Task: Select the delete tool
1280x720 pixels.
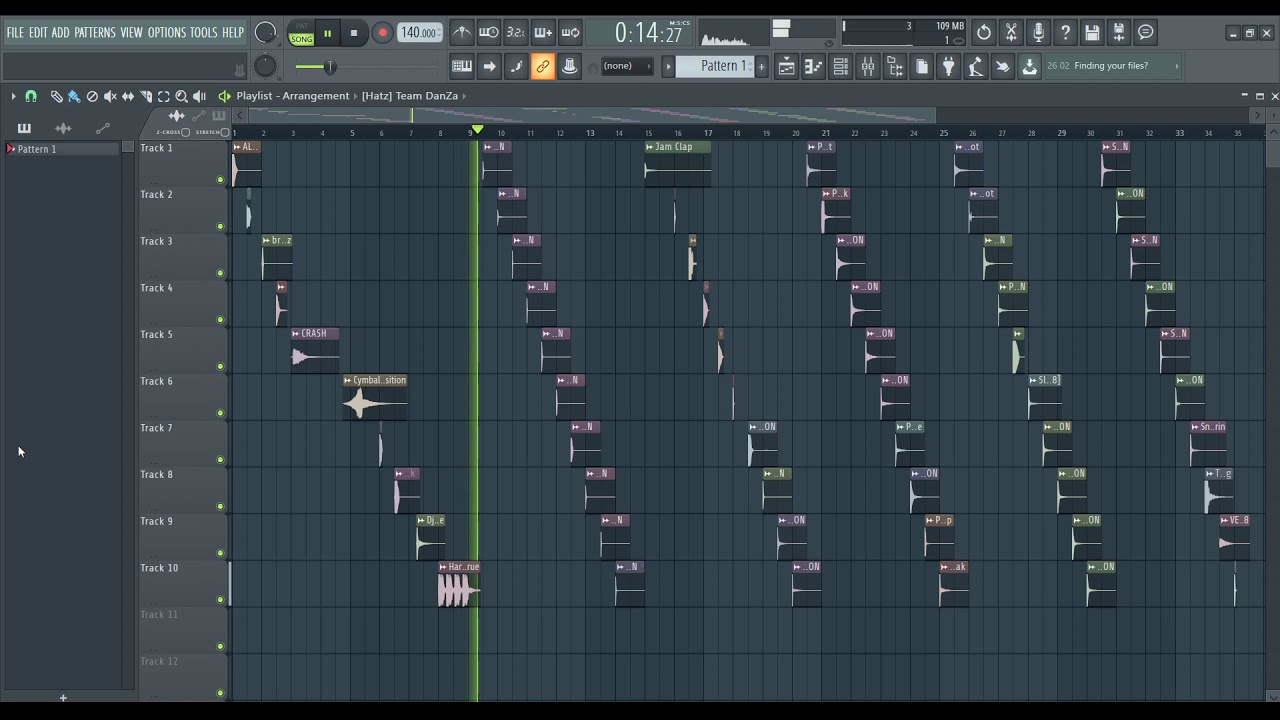Action: (x=92, y=96)
